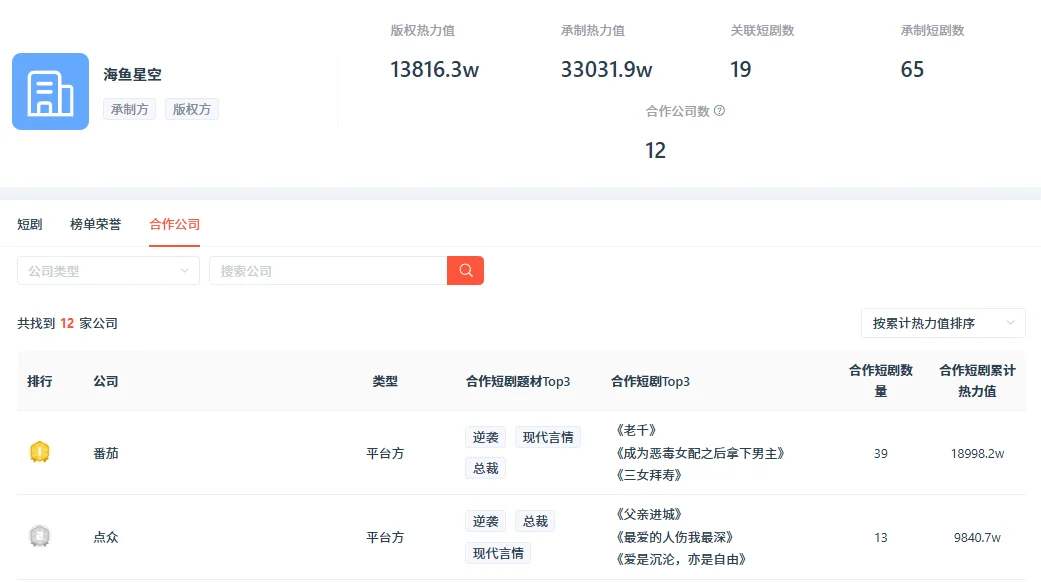Screen dimensions: 1041x582
Task: Toggle the 总裁 genre tag in 点众 row
Action: [534, 520]
